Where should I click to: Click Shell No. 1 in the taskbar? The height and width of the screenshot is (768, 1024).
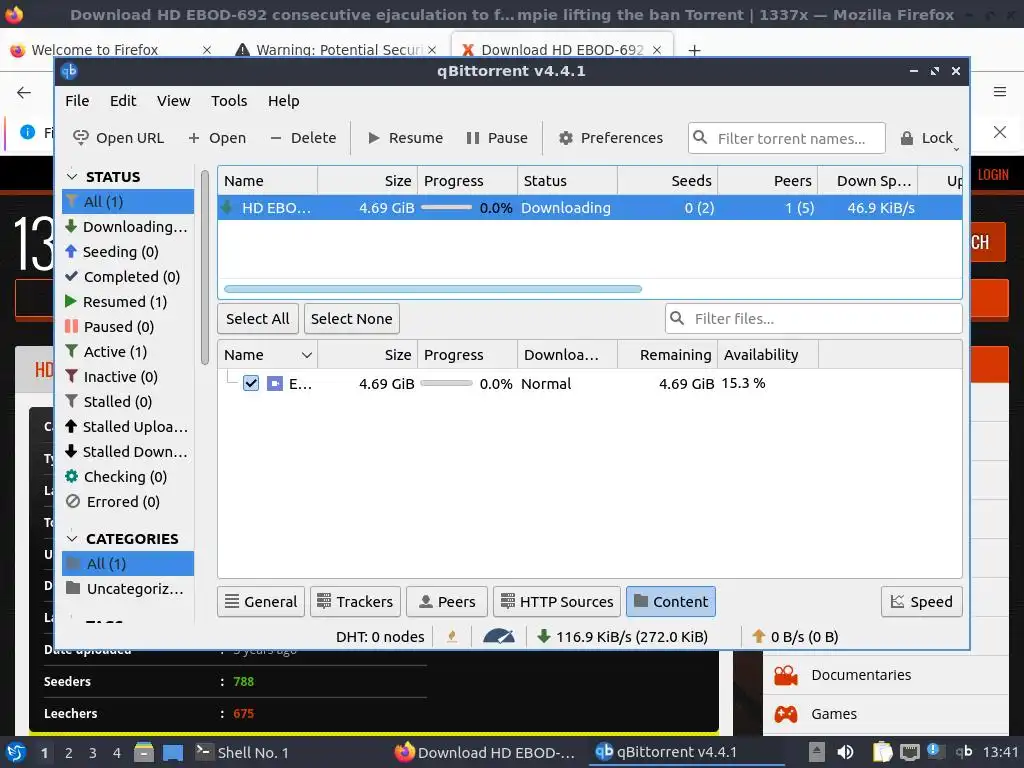[242, 752]
